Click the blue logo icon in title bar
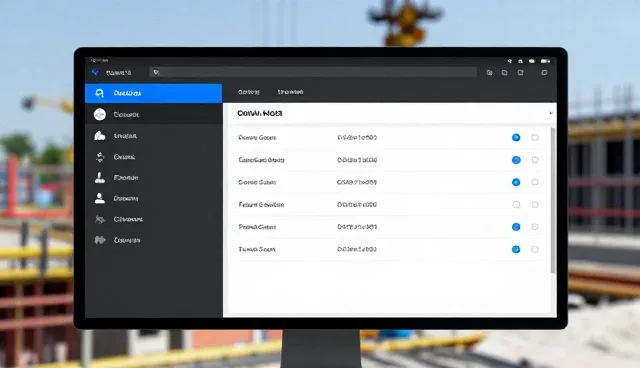The image size is (640, 368). coord(95,72)
